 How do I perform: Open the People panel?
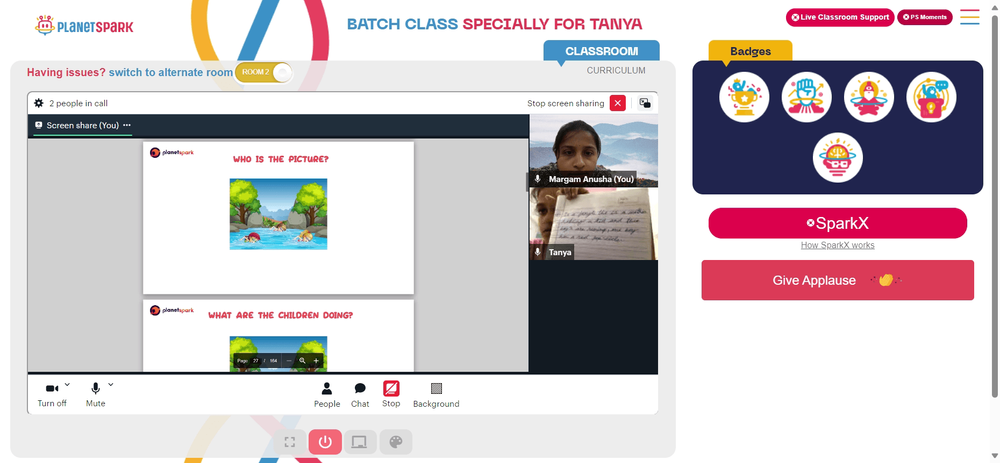[327, 395]
